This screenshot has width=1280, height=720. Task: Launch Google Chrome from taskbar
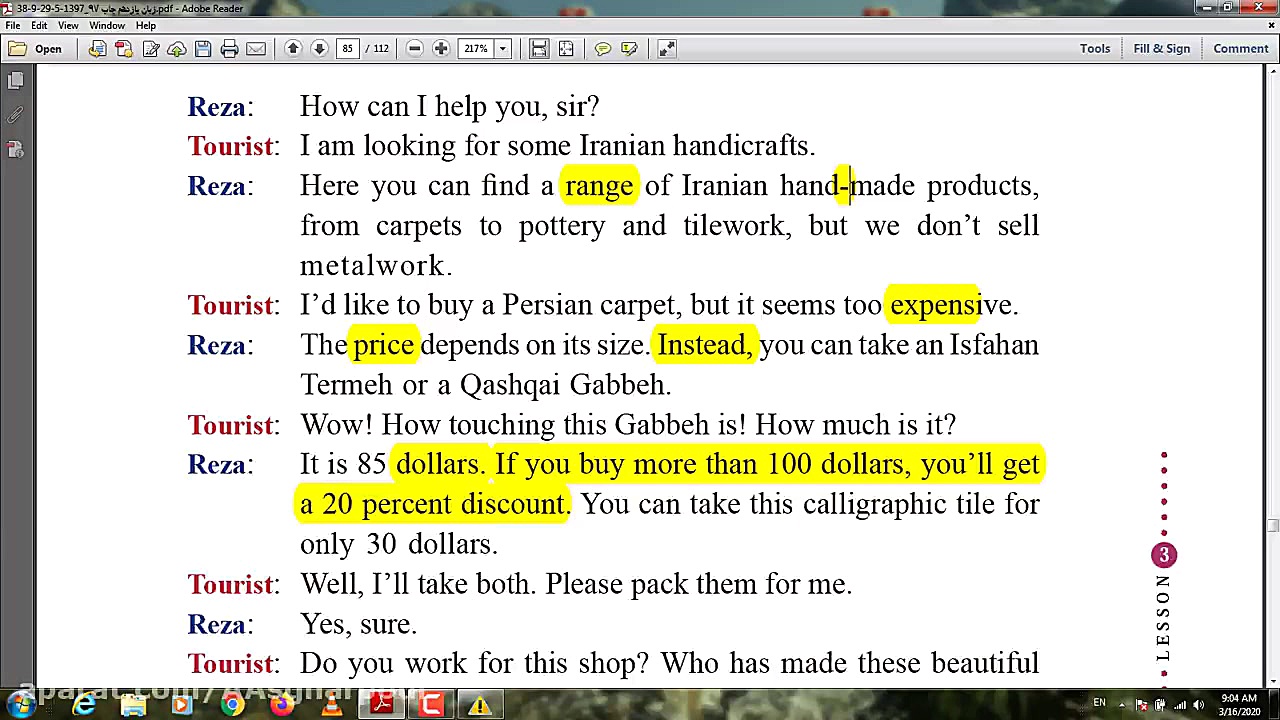coord(232,705)
